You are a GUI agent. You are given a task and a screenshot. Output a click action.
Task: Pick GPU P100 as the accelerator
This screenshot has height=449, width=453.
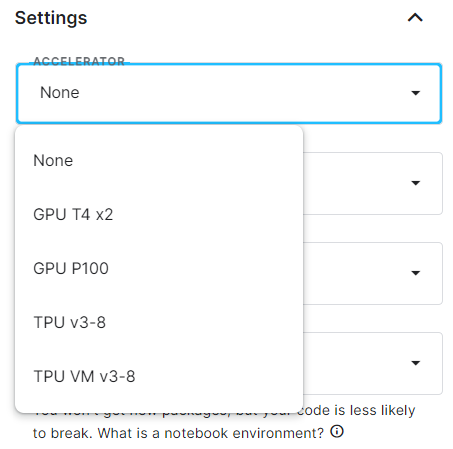click(159, 269)
